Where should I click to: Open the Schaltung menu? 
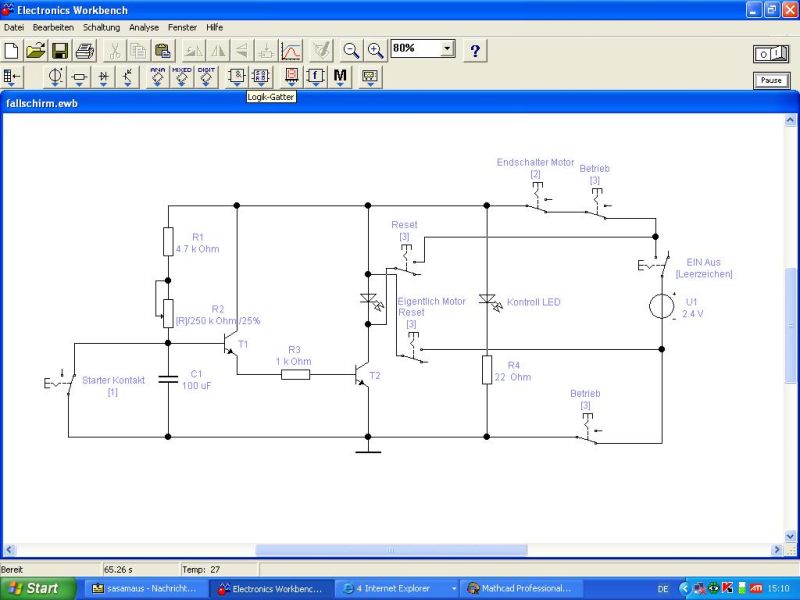(101, 27)
